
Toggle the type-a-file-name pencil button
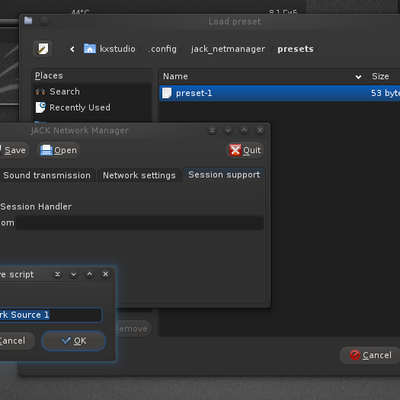(x=43, y=49)
